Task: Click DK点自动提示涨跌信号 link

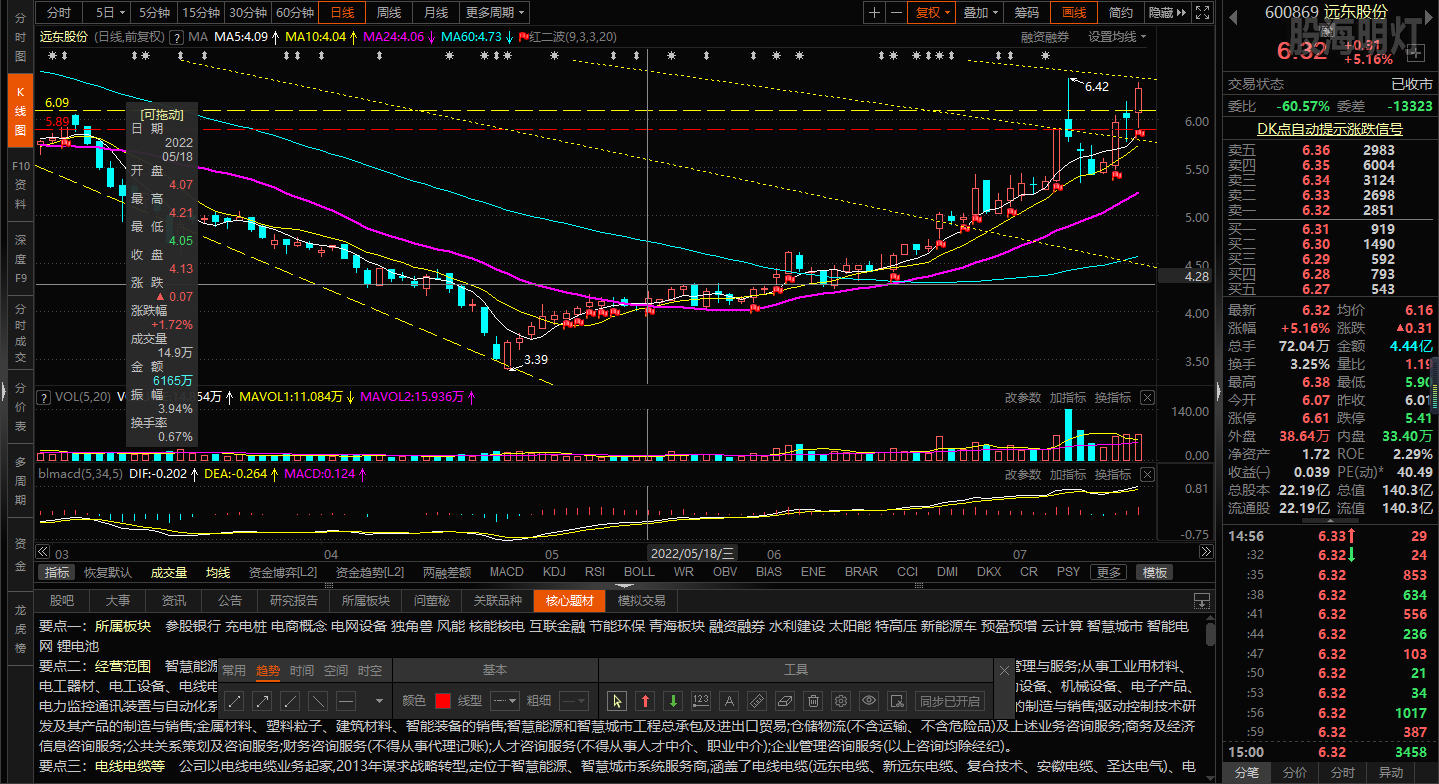Action: pos(1329,129)
